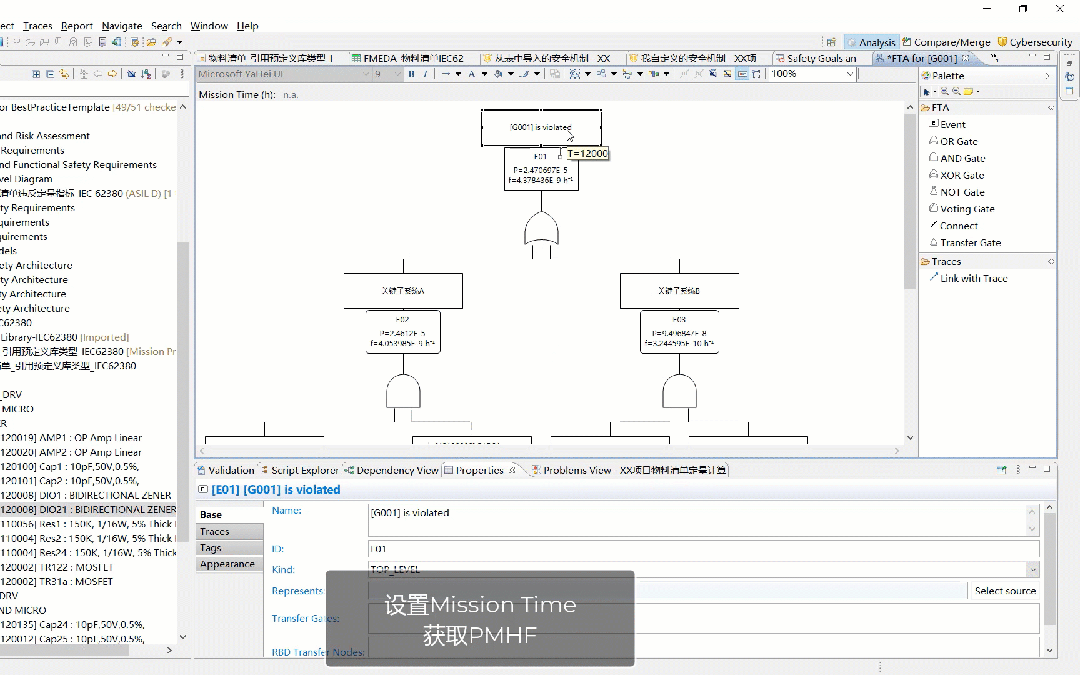The image size is (1080, 675).
Task: Click the expand all icon in left panel
Action: [36, 74]
